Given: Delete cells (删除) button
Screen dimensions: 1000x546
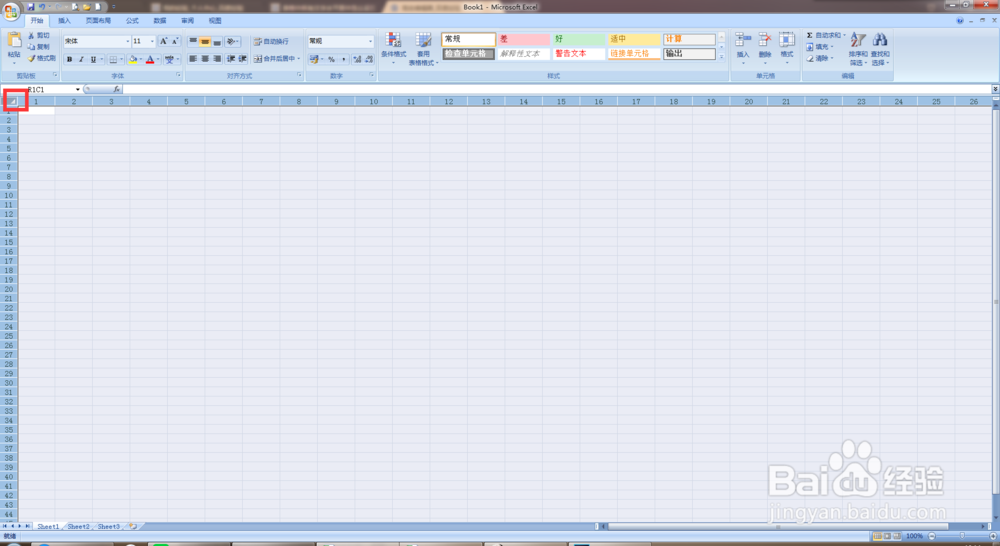Looking at the screenshot, I should 765,48.
